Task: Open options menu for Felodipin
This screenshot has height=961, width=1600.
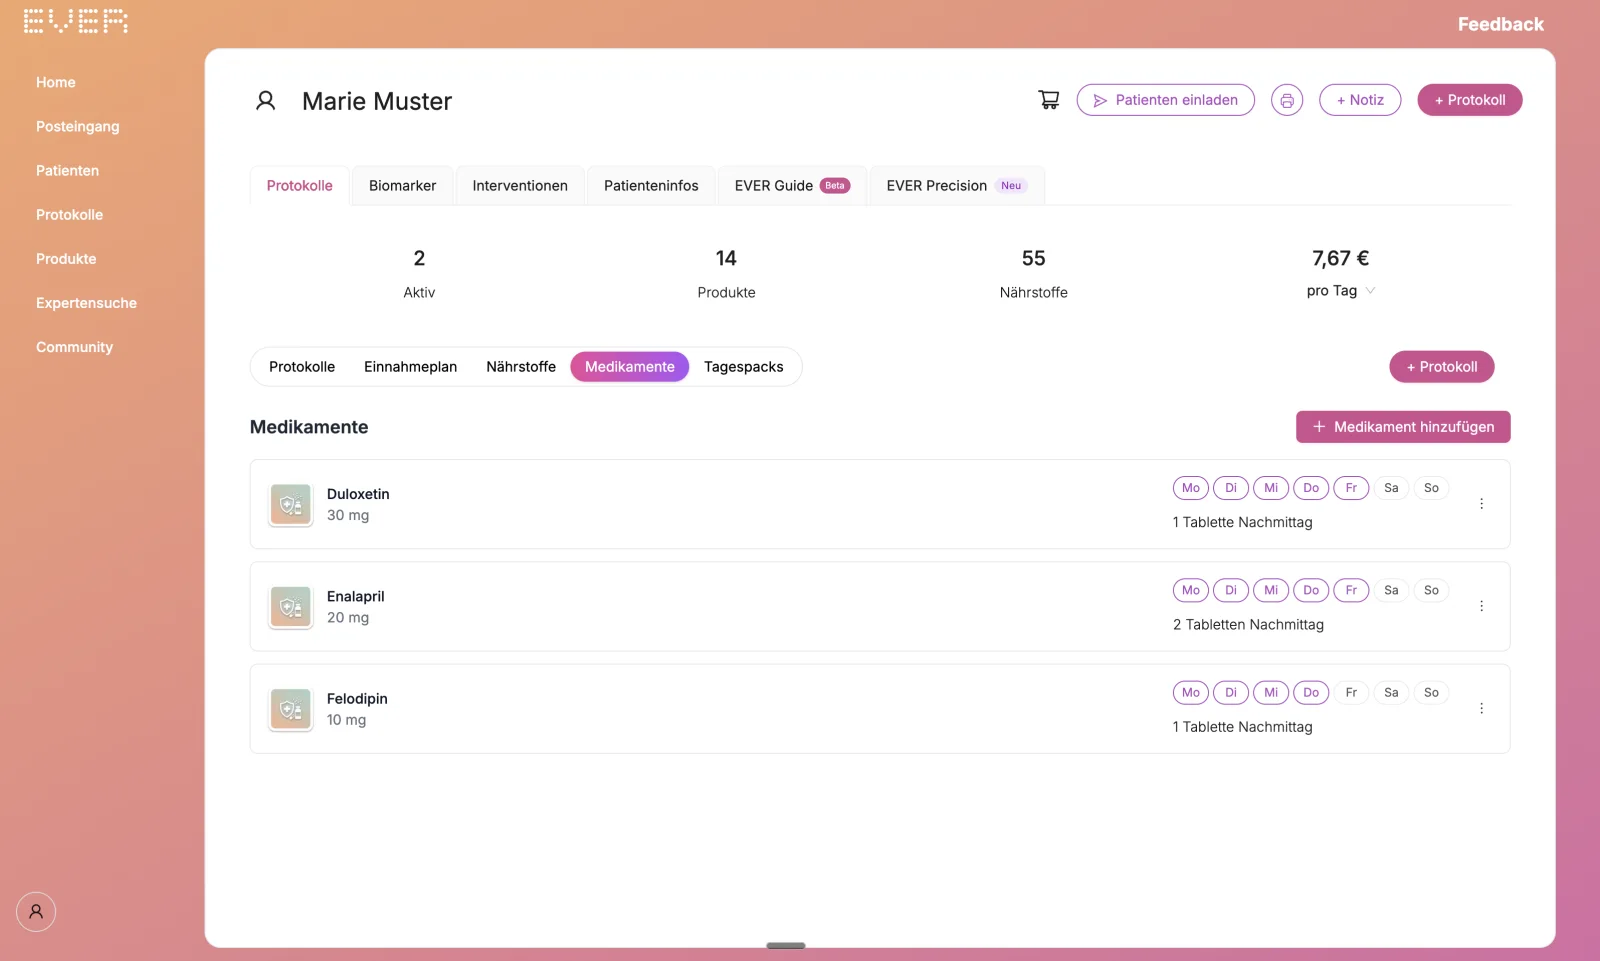Action: (x=1481, y=708)
